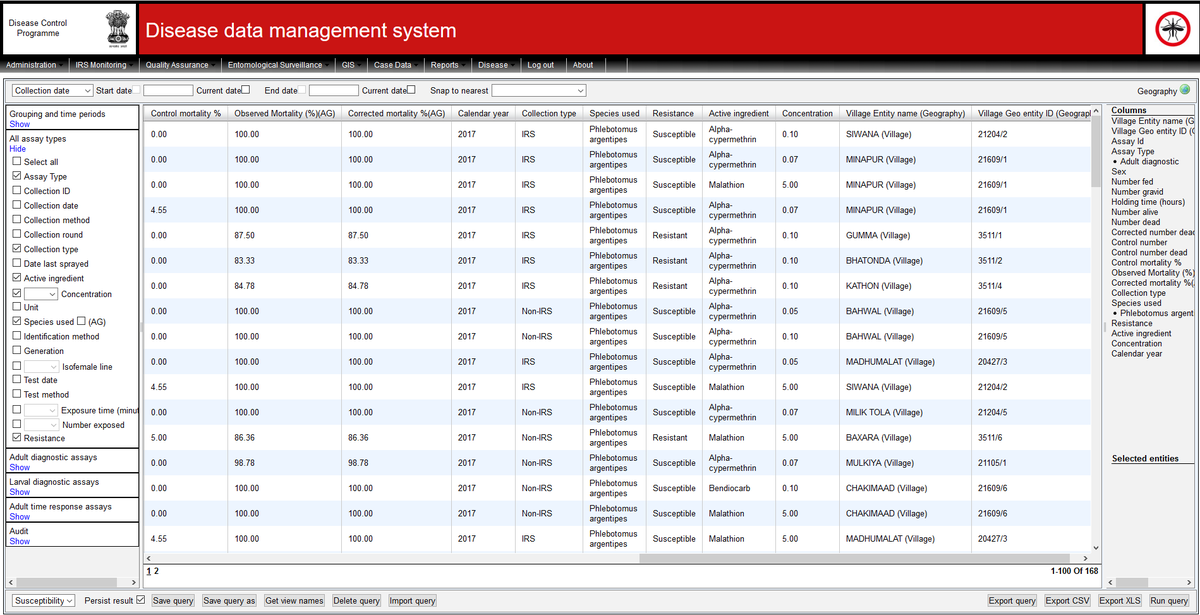Open the Administration menu
Screen dimensions: 1200x615
(x=34, y=65)
